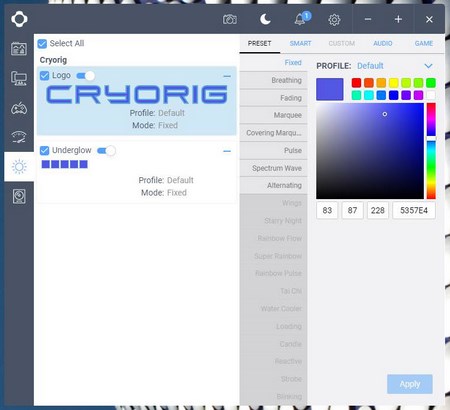
Task: Click the Apply button
Action: coord(410,384)
